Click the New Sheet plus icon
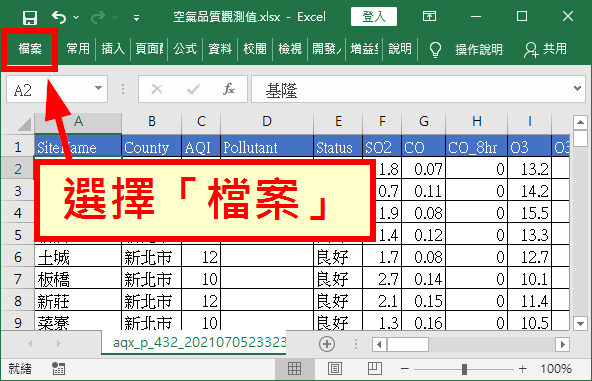This screenshot has width=592, height=381. [x=327, y=344]
